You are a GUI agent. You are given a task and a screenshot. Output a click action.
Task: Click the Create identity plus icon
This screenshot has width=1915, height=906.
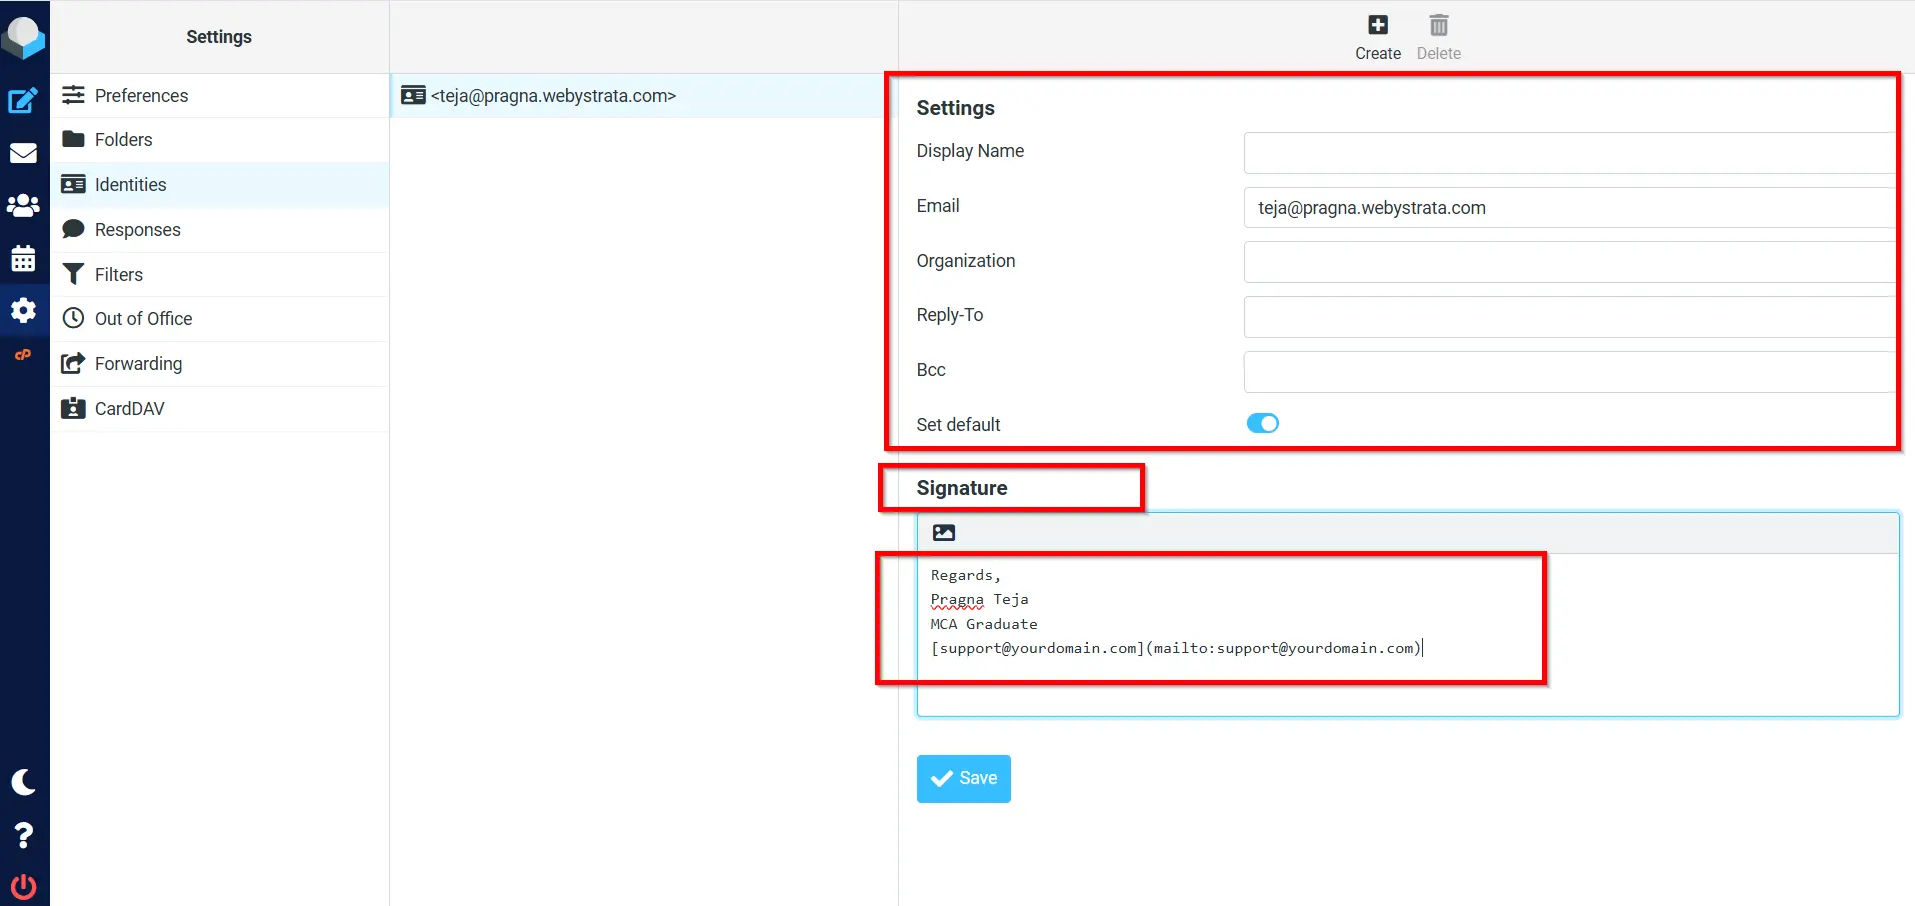(x=1377, y=25)
